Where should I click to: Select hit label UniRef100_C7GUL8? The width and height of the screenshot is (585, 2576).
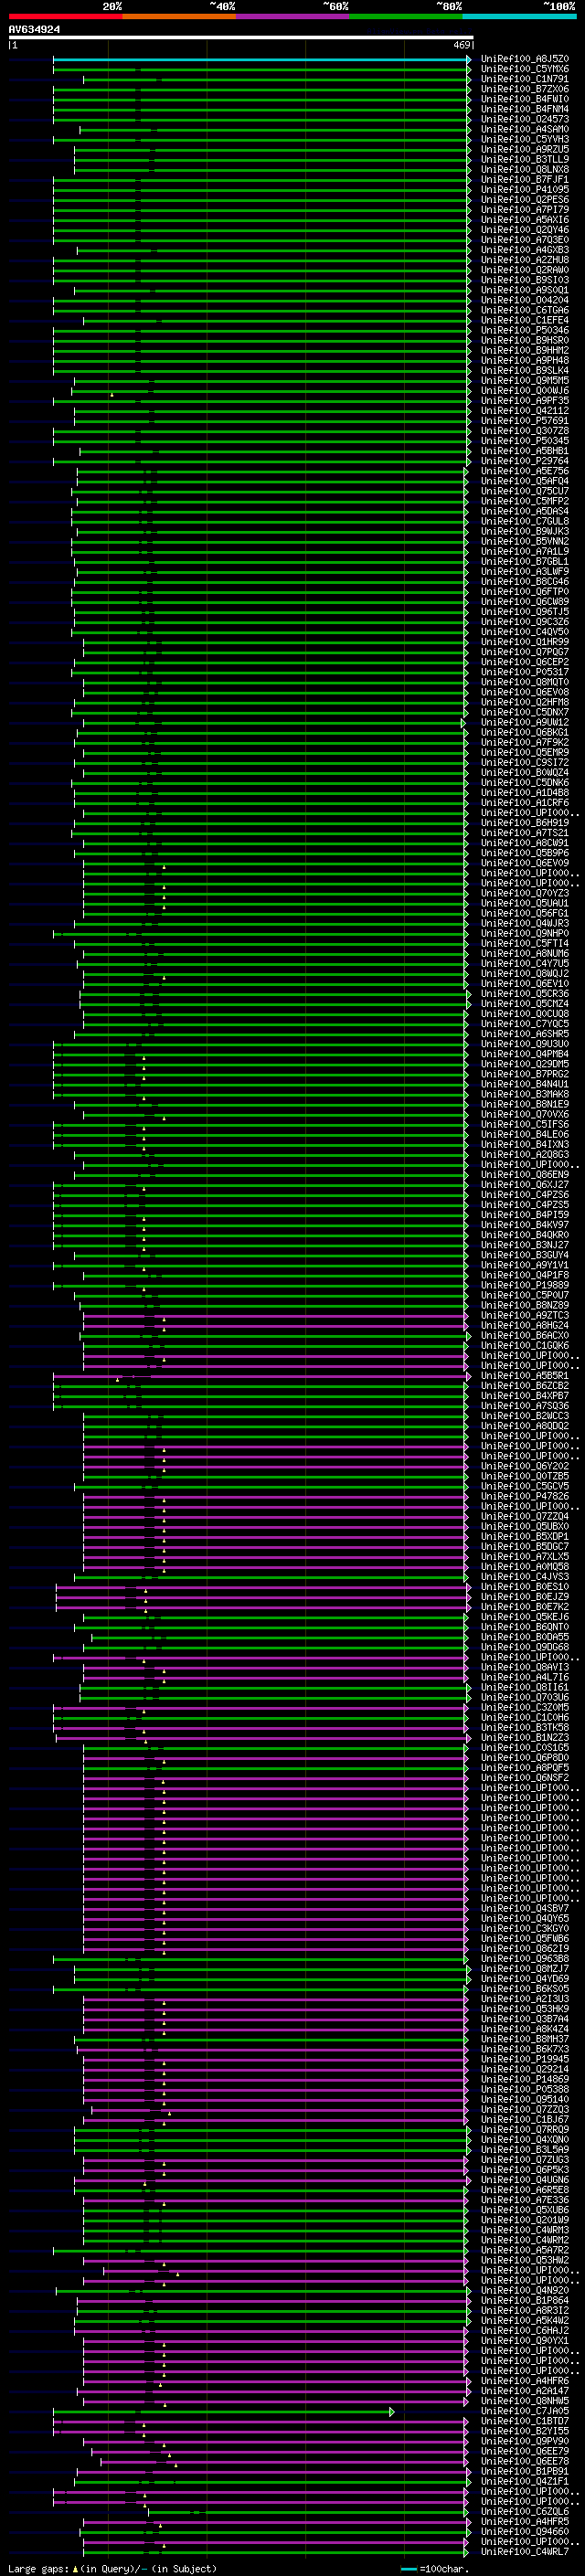point(524,521)
